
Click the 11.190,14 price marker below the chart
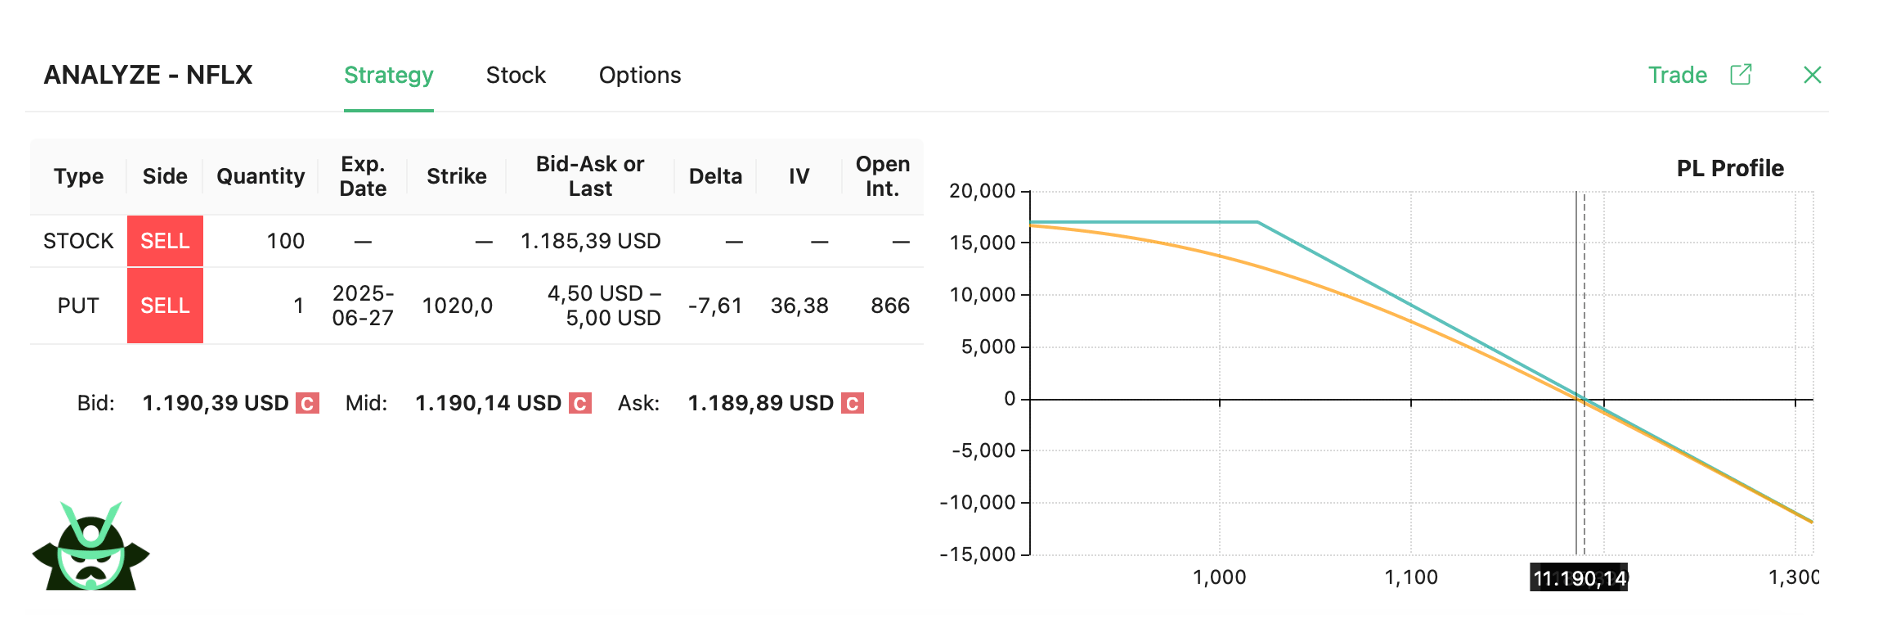tap(1580, 578)
